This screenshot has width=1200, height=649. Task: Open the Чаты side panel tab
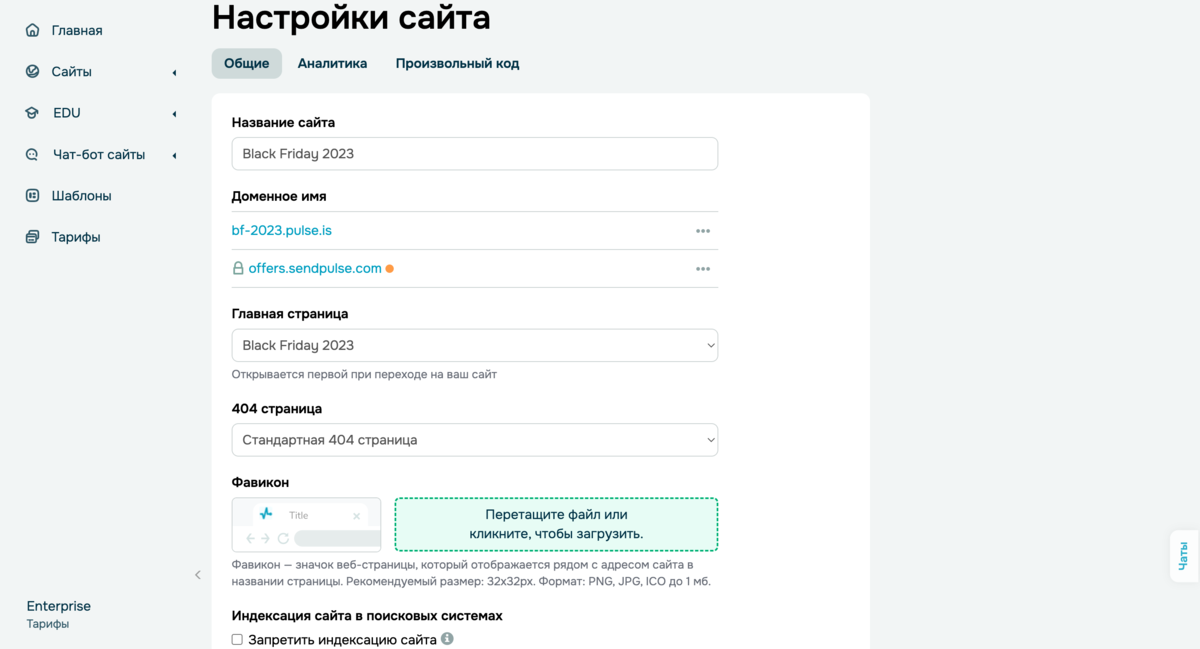1184,556
